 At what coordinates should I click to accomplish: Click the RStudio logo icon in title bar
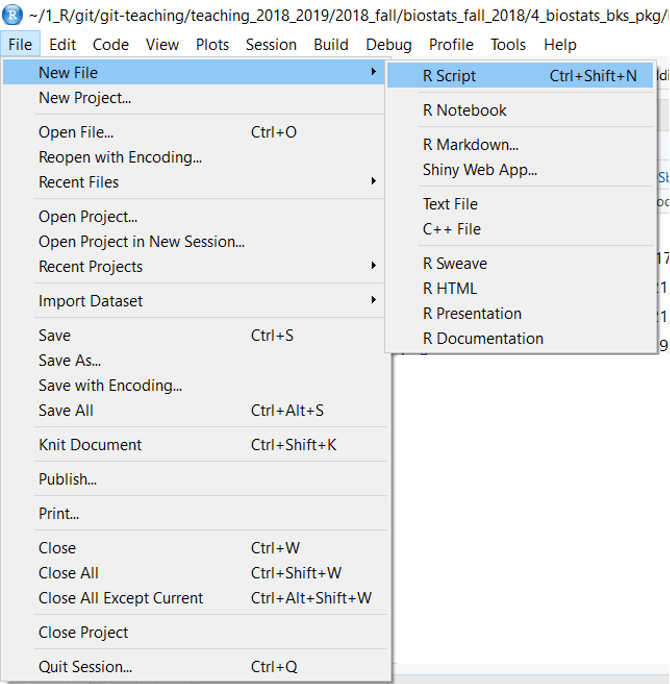point(12,14)
